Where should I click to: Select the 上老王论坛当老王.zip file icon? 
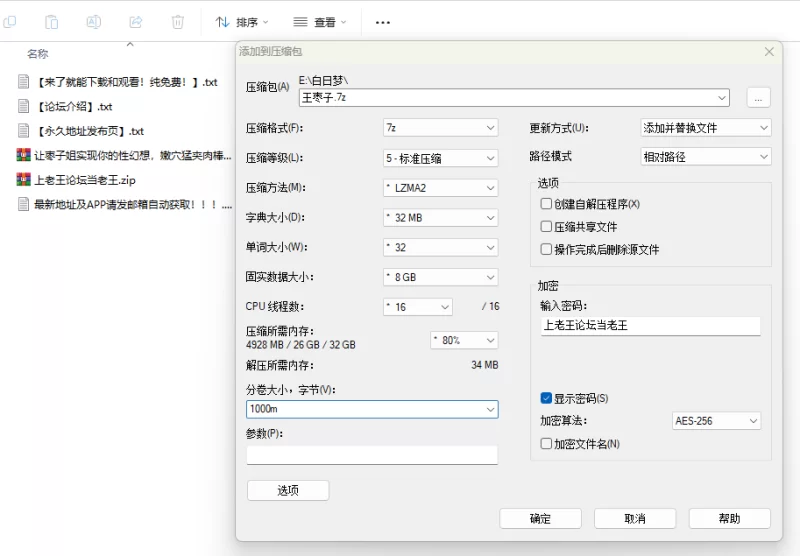(24, 180)
